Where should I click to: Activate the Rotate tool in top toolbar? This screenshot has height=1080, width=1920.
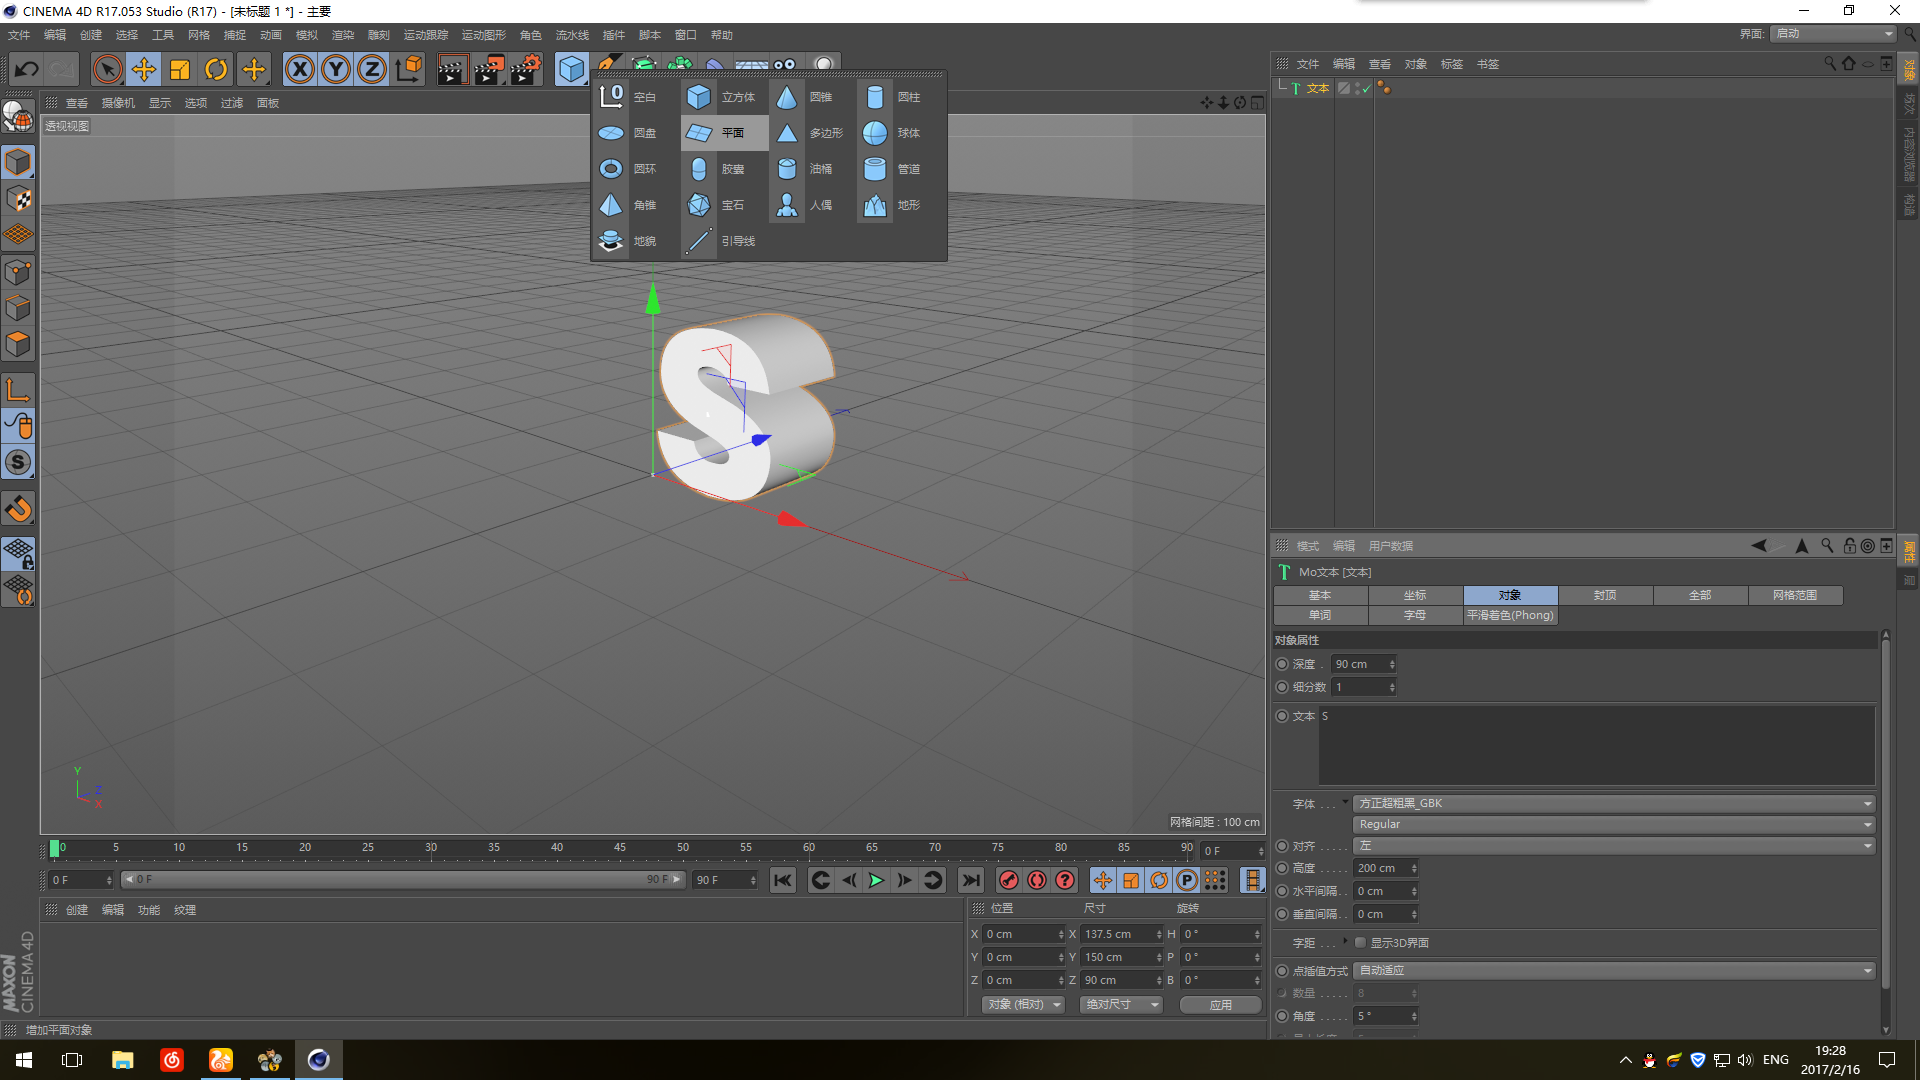point(216,69)
